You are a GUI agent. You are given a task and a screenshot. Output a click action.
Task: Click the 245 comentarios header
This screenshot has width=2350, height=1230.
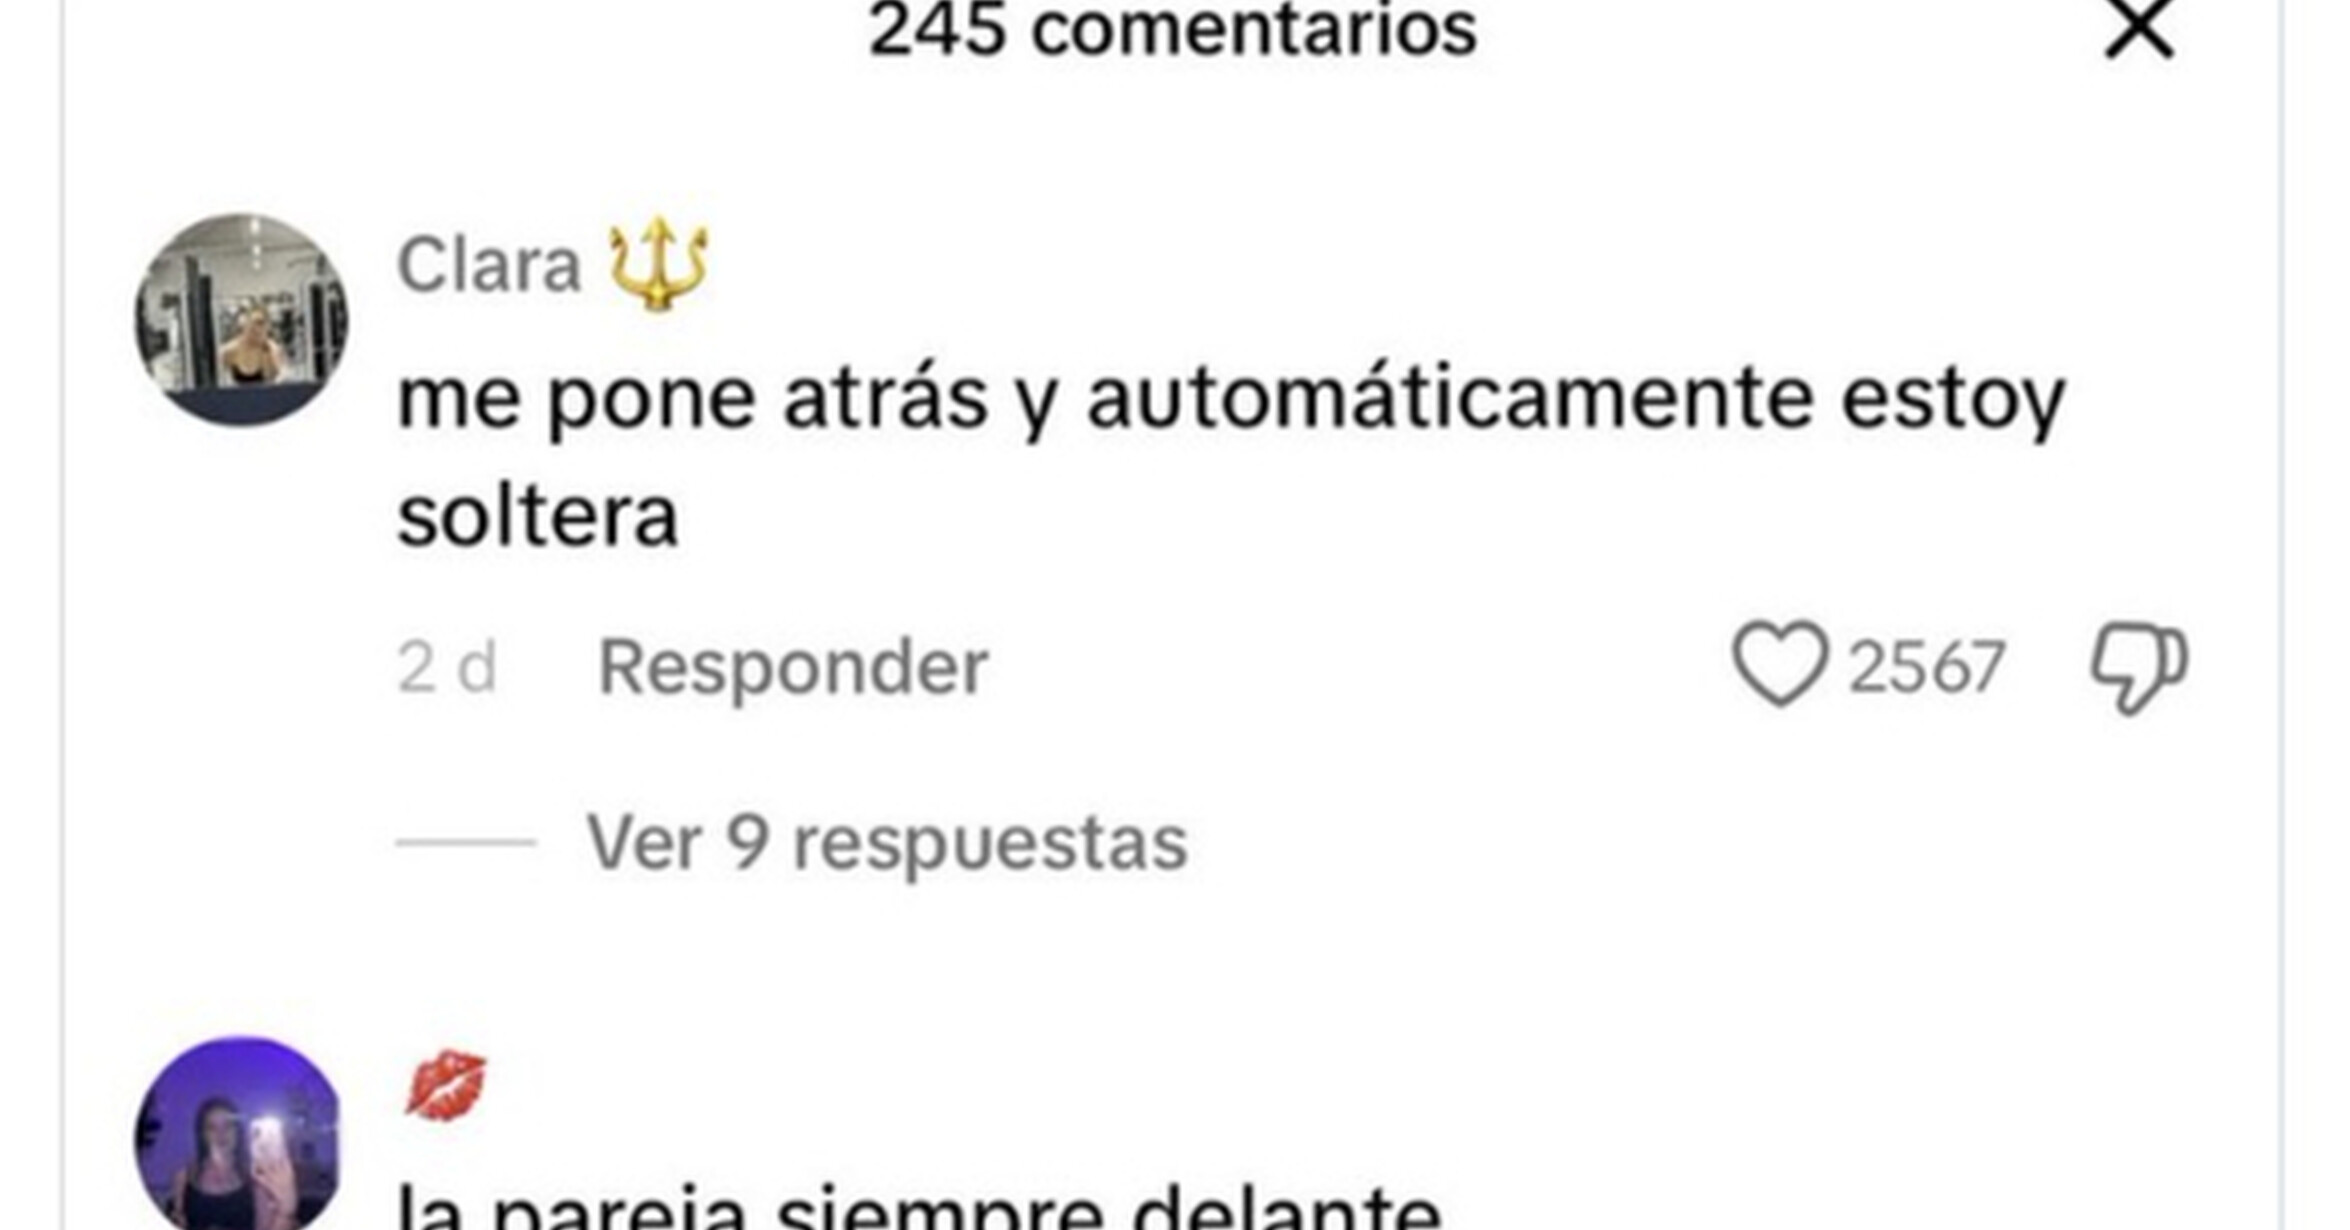tap(1172, 30)
